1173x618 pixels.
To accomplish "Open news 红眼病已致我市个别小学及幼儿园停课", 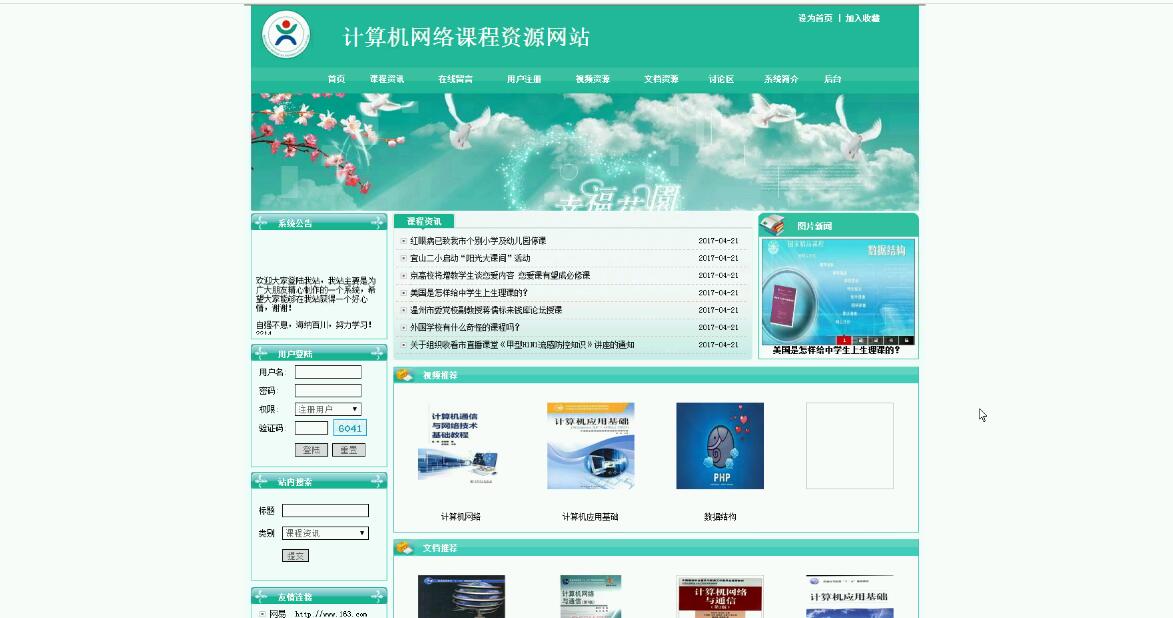I will (478, 241).
